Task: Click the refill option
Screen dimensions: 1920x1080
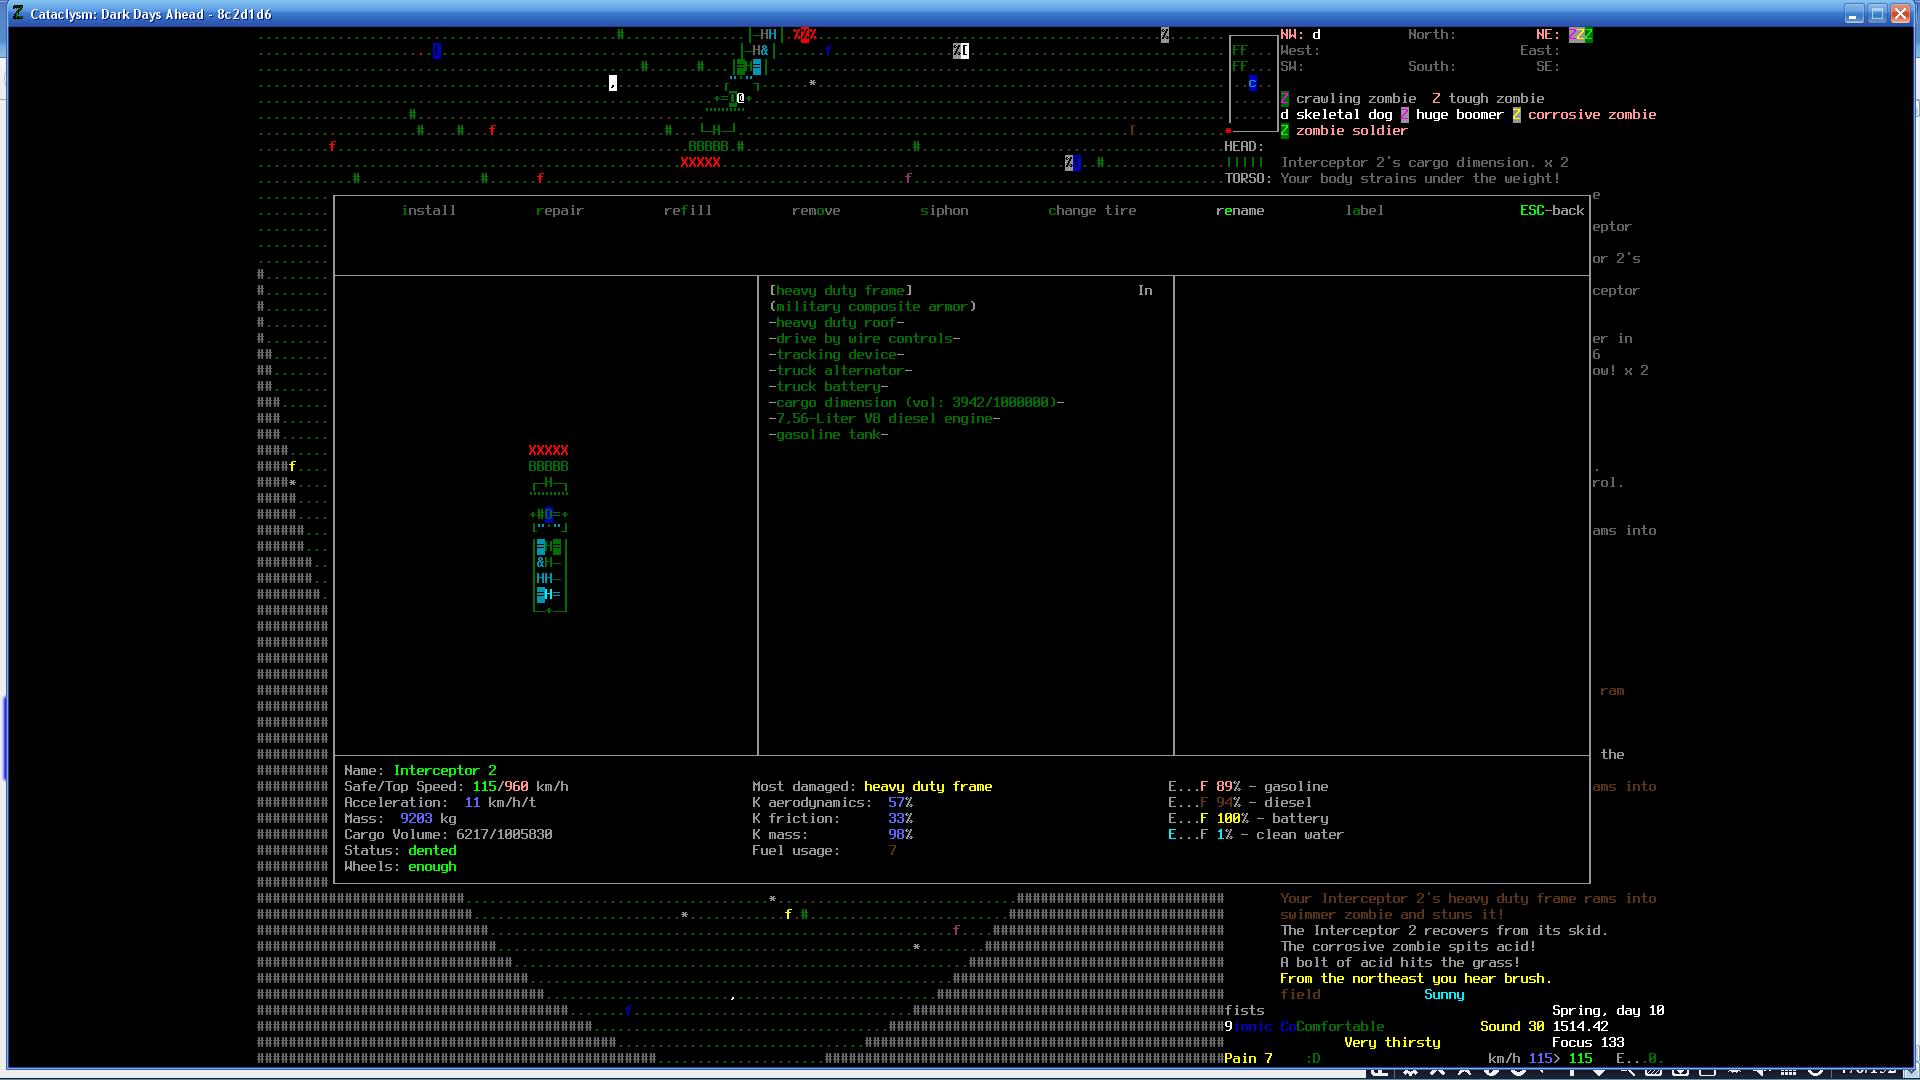Action: coord(687,210)
